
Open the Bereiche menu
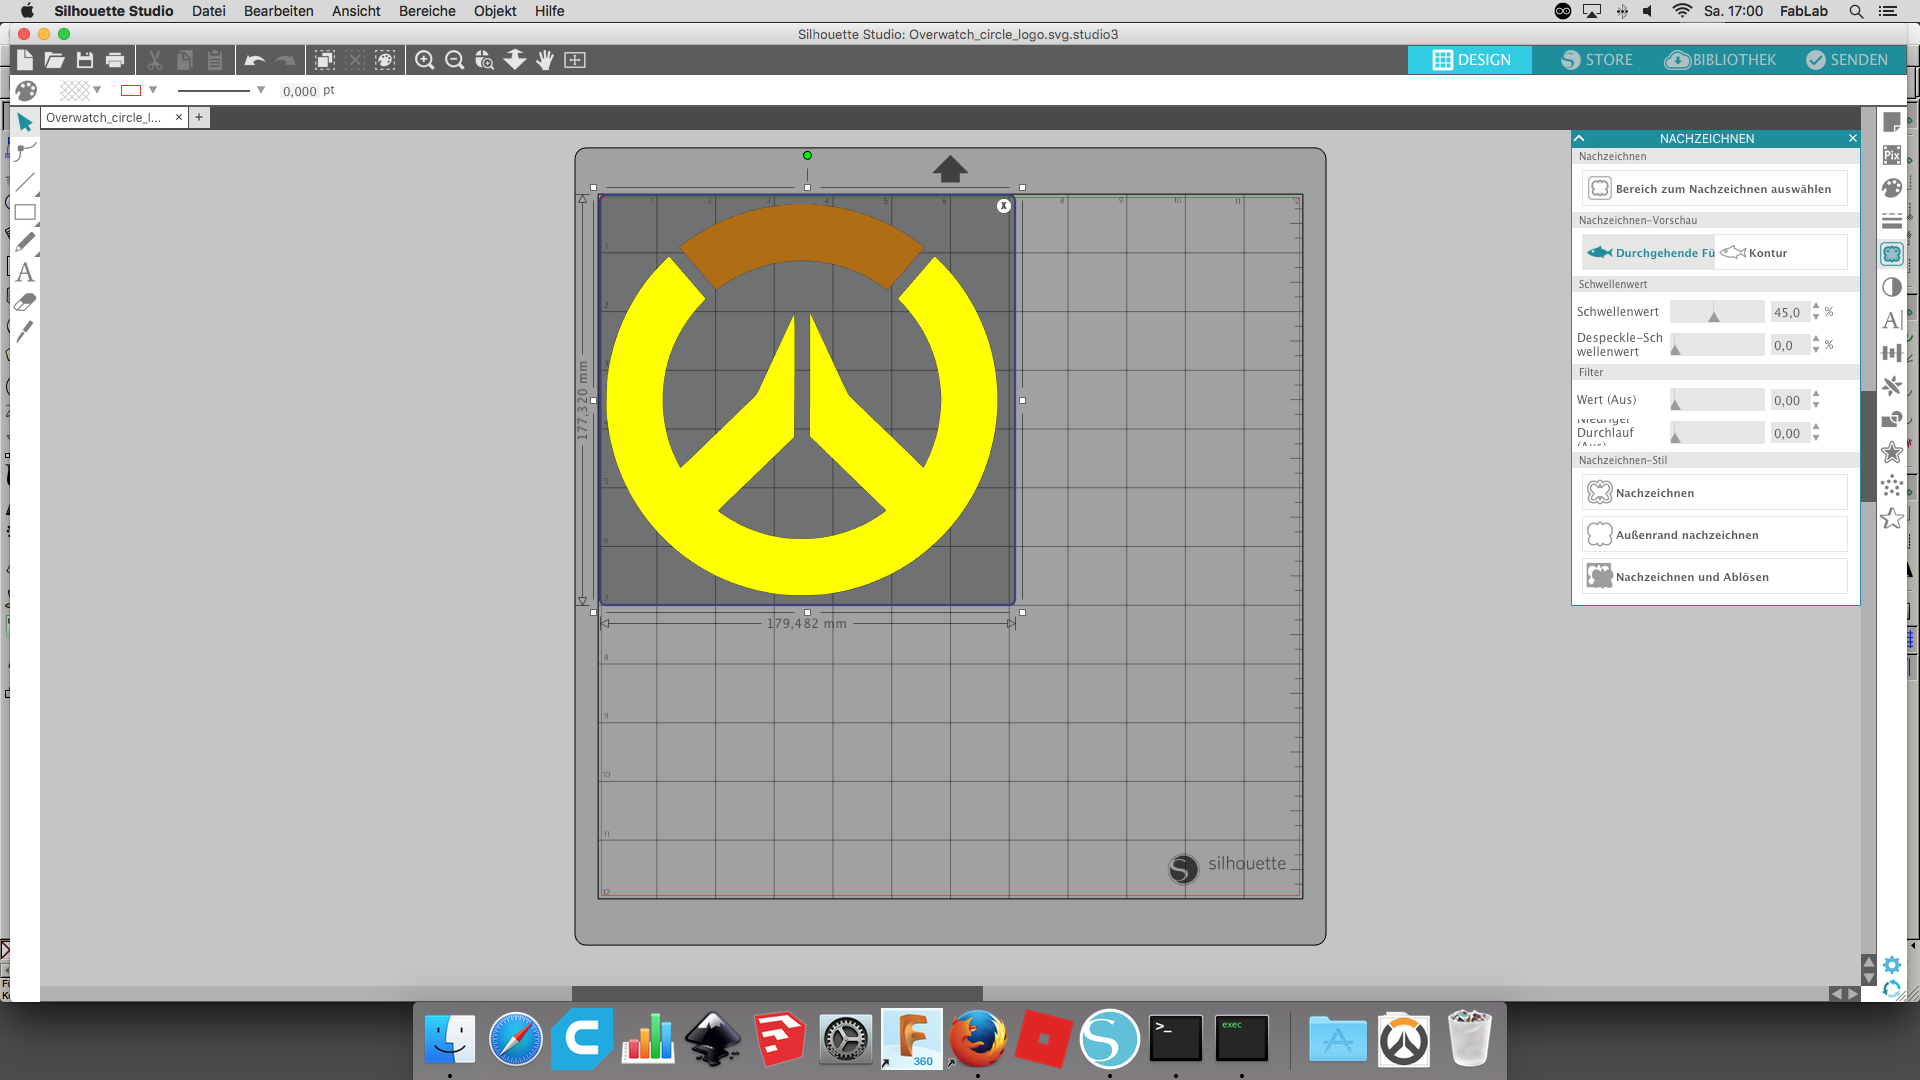coord(427,11)
